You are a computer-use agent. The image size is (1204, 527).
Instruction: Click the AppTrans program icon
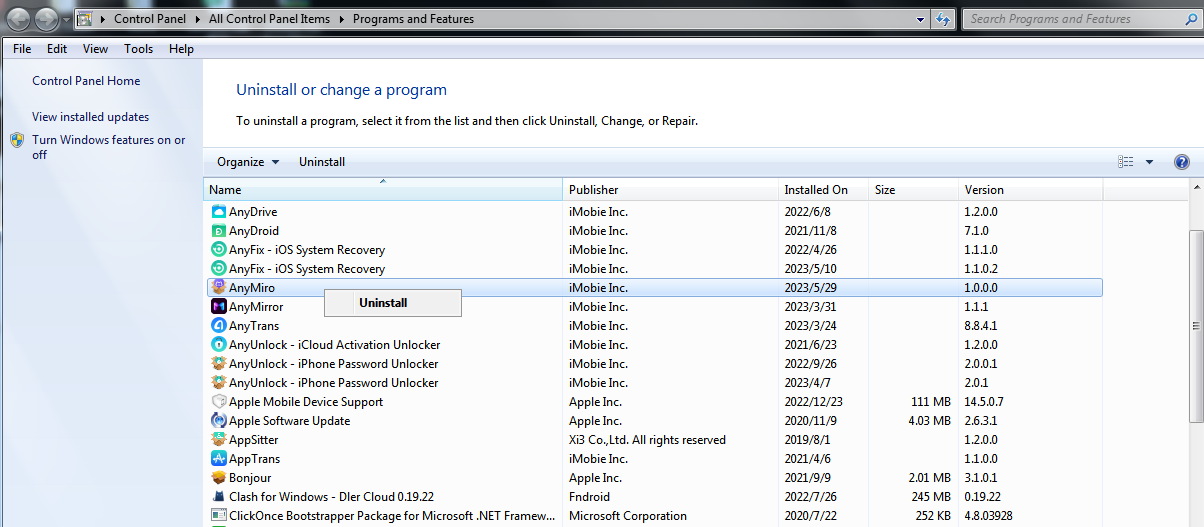click(x=219, y=459)
